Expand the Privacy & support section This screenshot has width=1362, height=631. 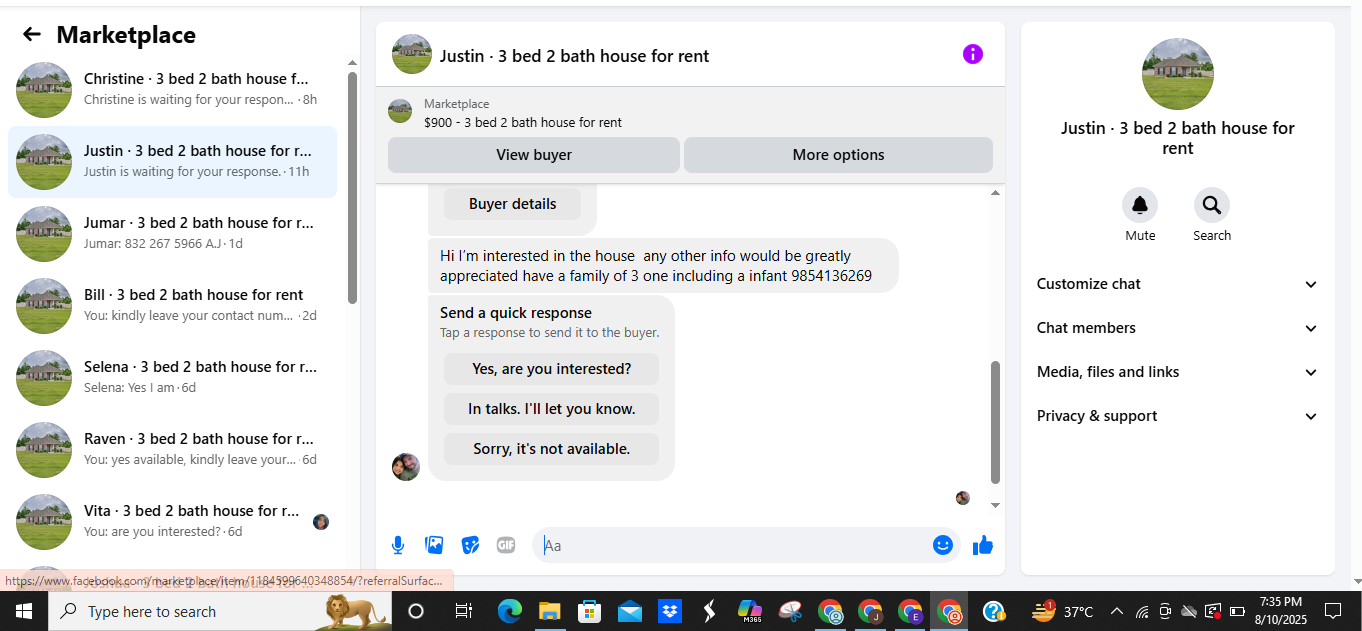point(1178,416)
